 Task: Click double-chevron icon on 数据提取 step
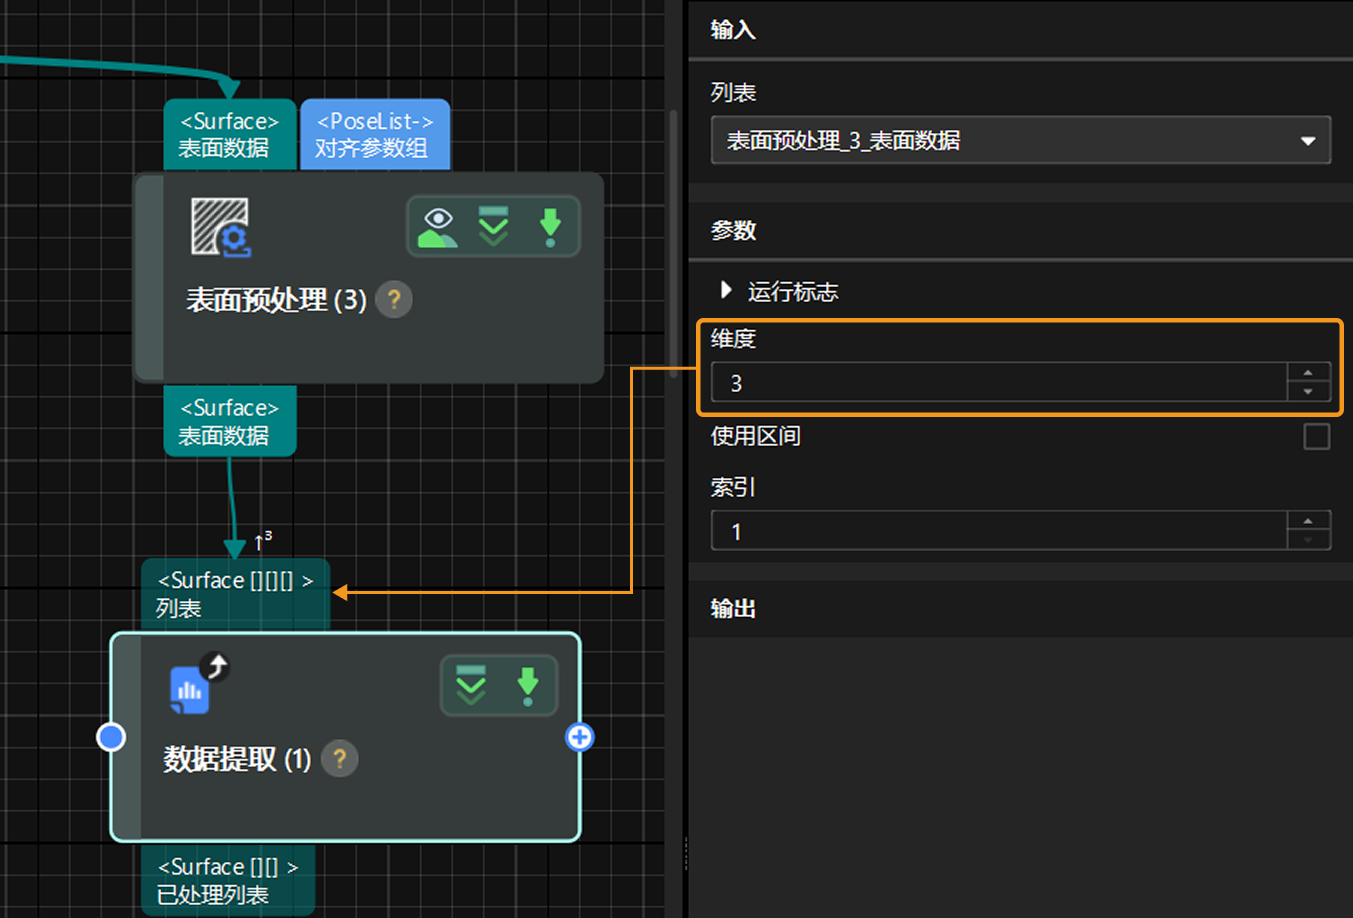click(471, 685)
